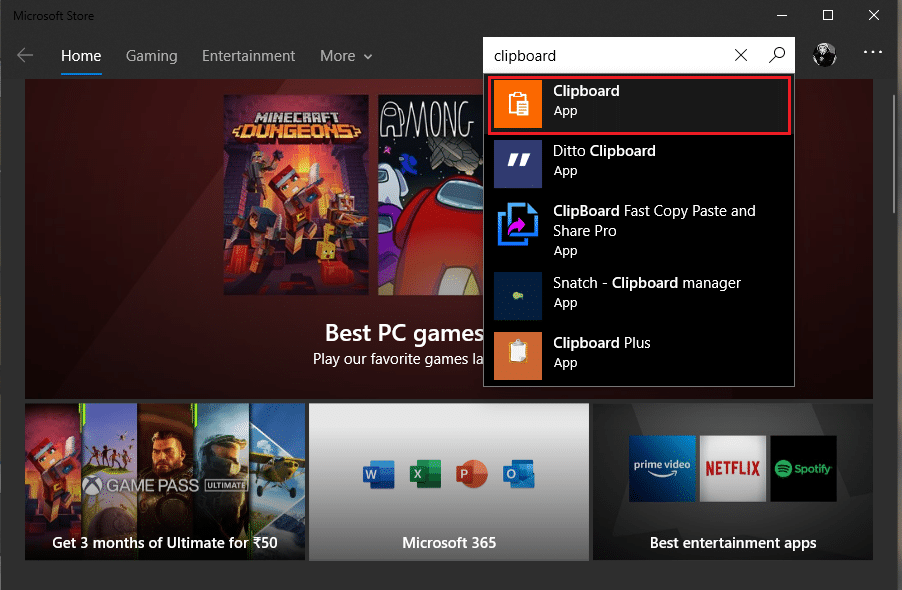Select the Ditto Clipboard app icon
The width and height of the screenshot is (902, 590).
(517, 163)
